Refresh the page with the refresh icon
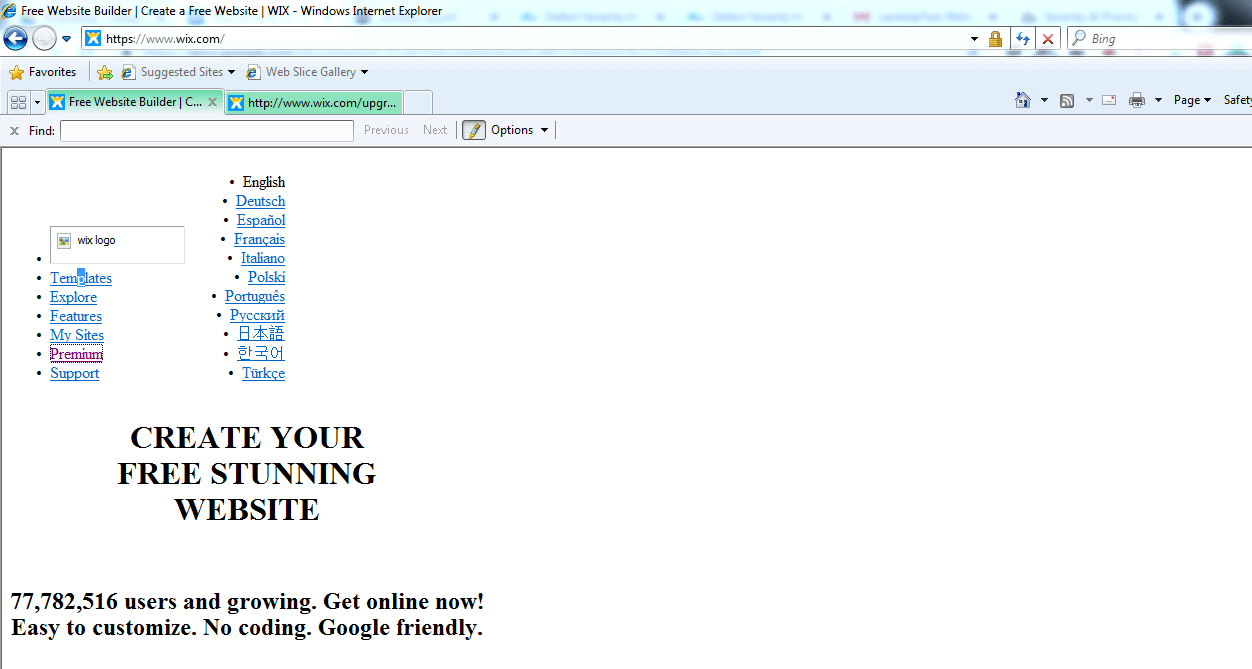Image resolution: width=1252 pixels, height=669 pixels. tap(1022, 39)
